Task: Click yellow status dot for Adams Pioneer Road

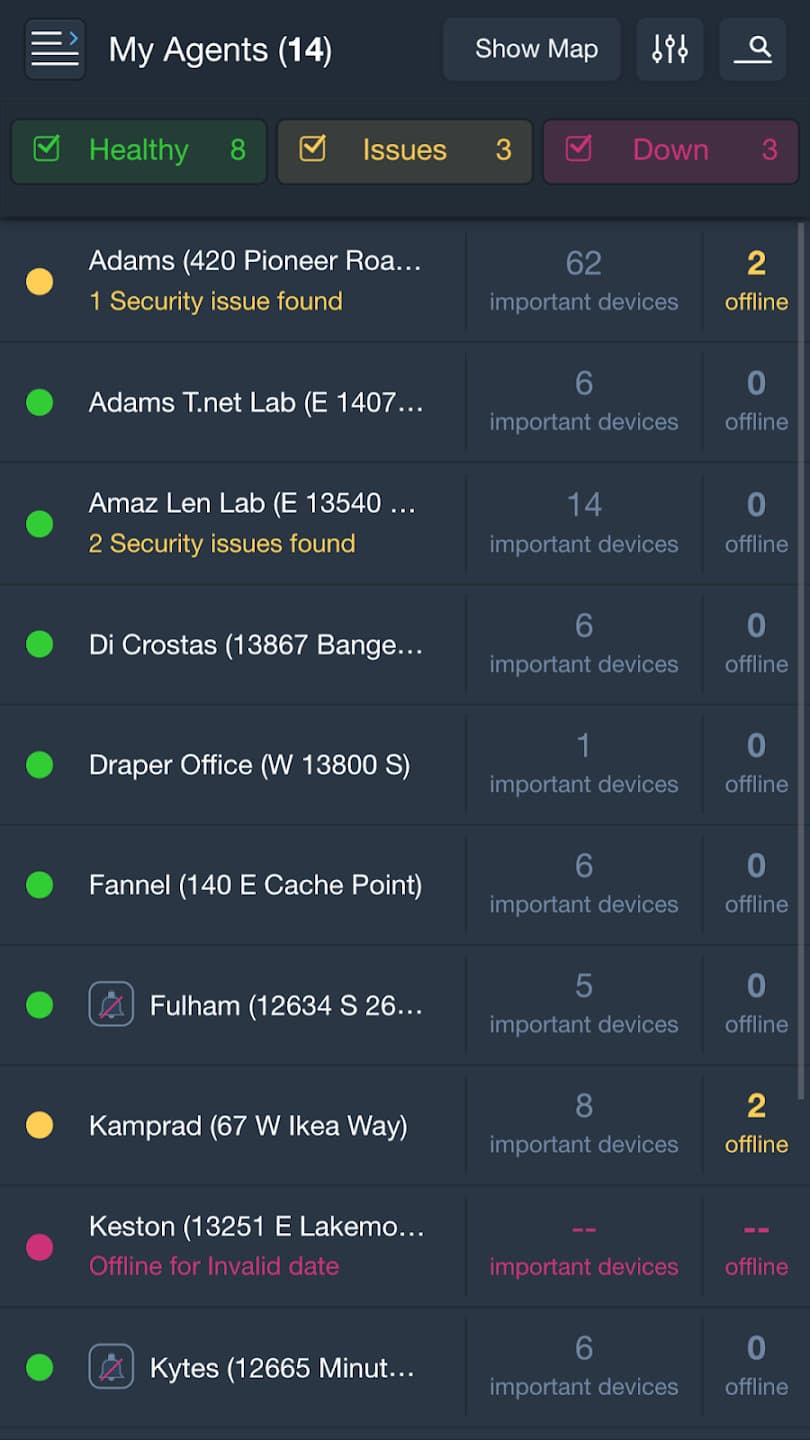Action: click(x=39, y=281)
